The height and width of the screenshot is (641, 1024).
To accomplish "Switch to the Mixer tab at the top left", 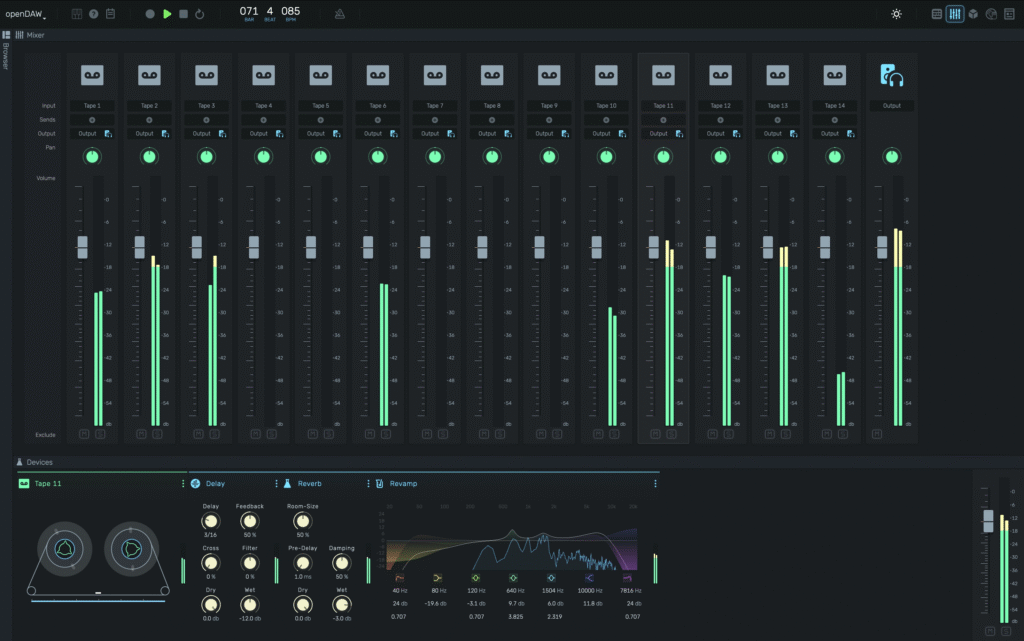I will tap(36, 33).
